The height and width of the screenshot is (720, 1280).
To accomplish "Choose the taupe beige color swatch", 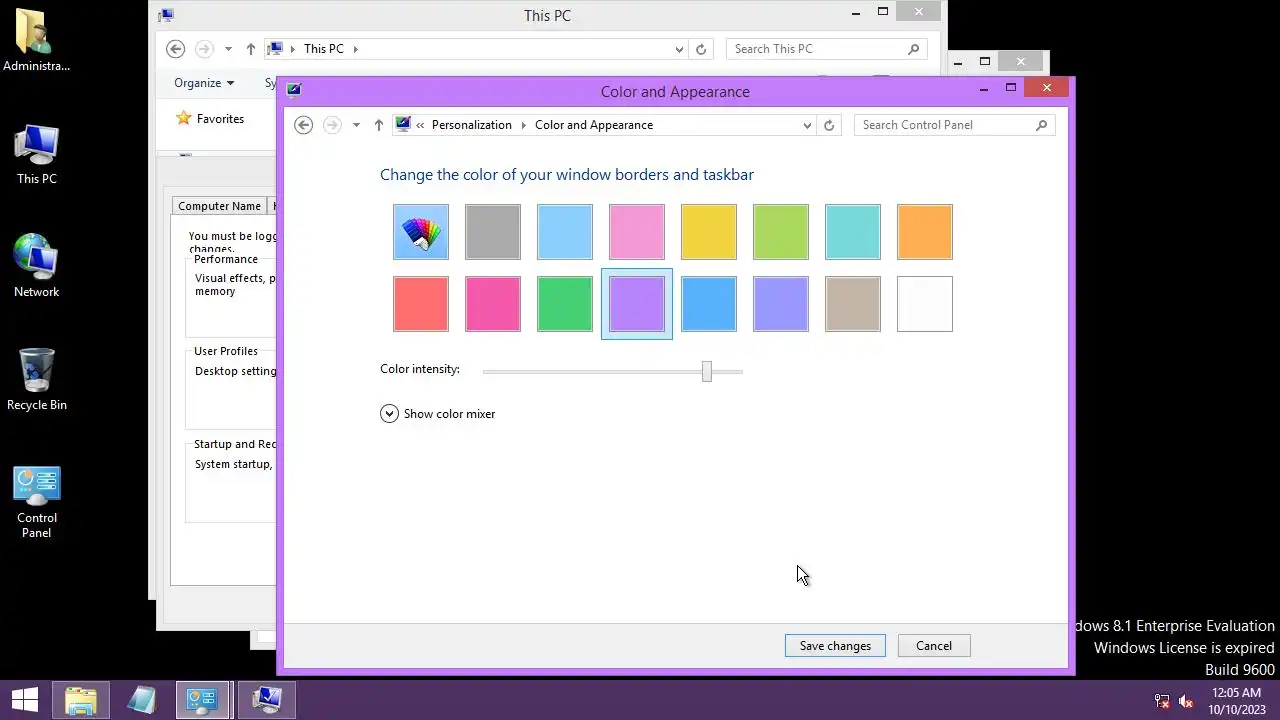I will pos(853,304).
